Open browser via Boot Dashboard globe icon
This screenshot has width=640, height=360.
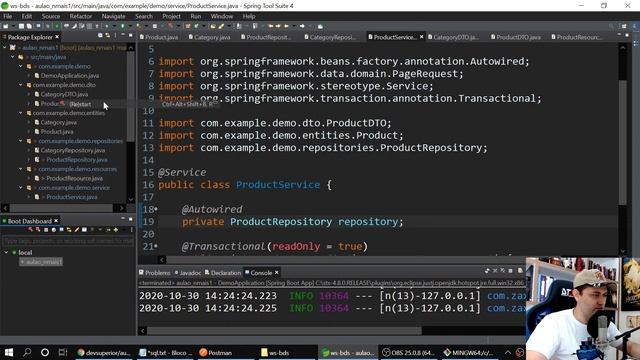(x=54, y=230)
